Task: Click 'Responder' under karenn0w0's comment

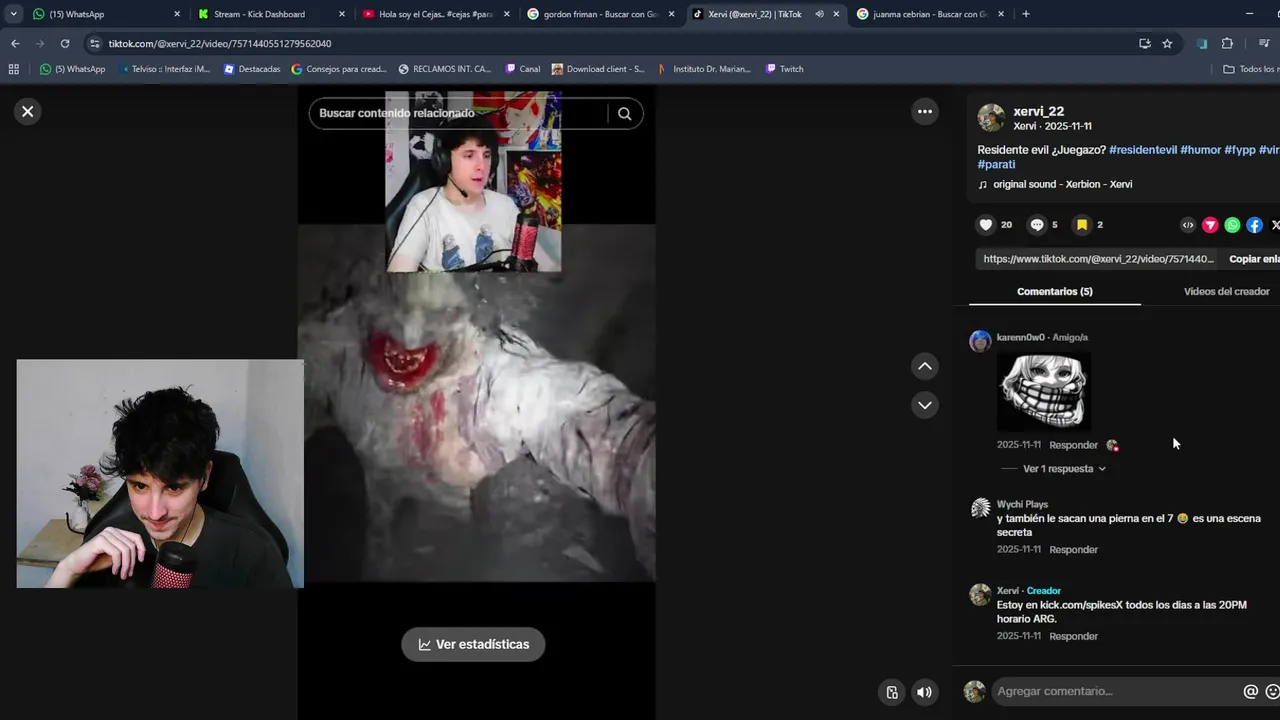Action: click(1073, 445)
